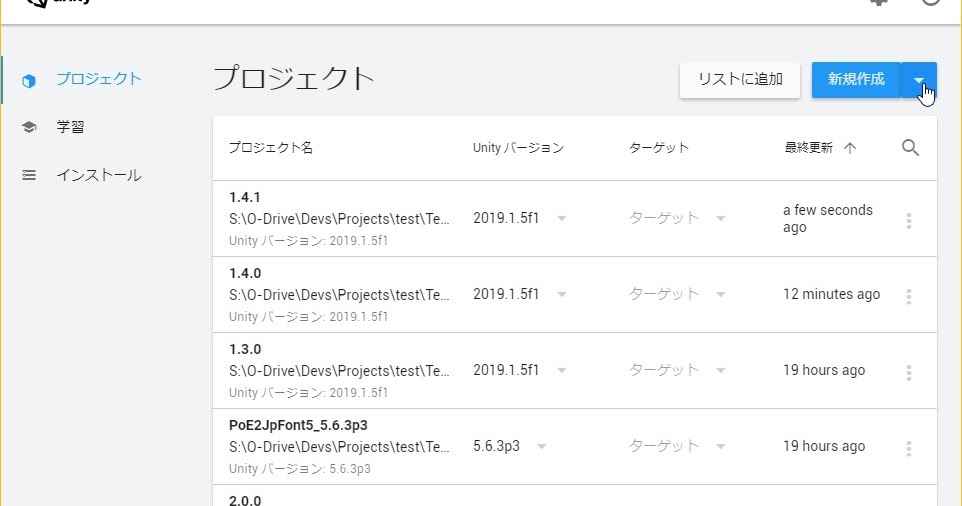
Task: Open the 学習 section in sidebar
Action: click(70, 127)
